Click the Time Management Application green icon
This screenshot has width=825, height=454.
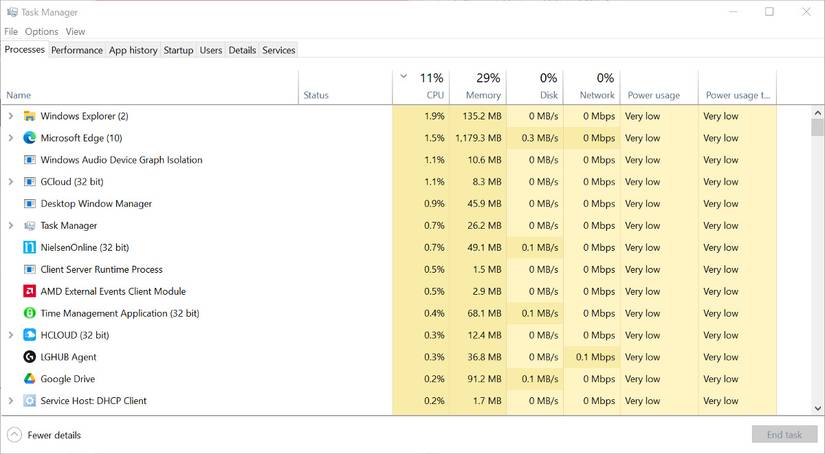(x=29, y=313)
